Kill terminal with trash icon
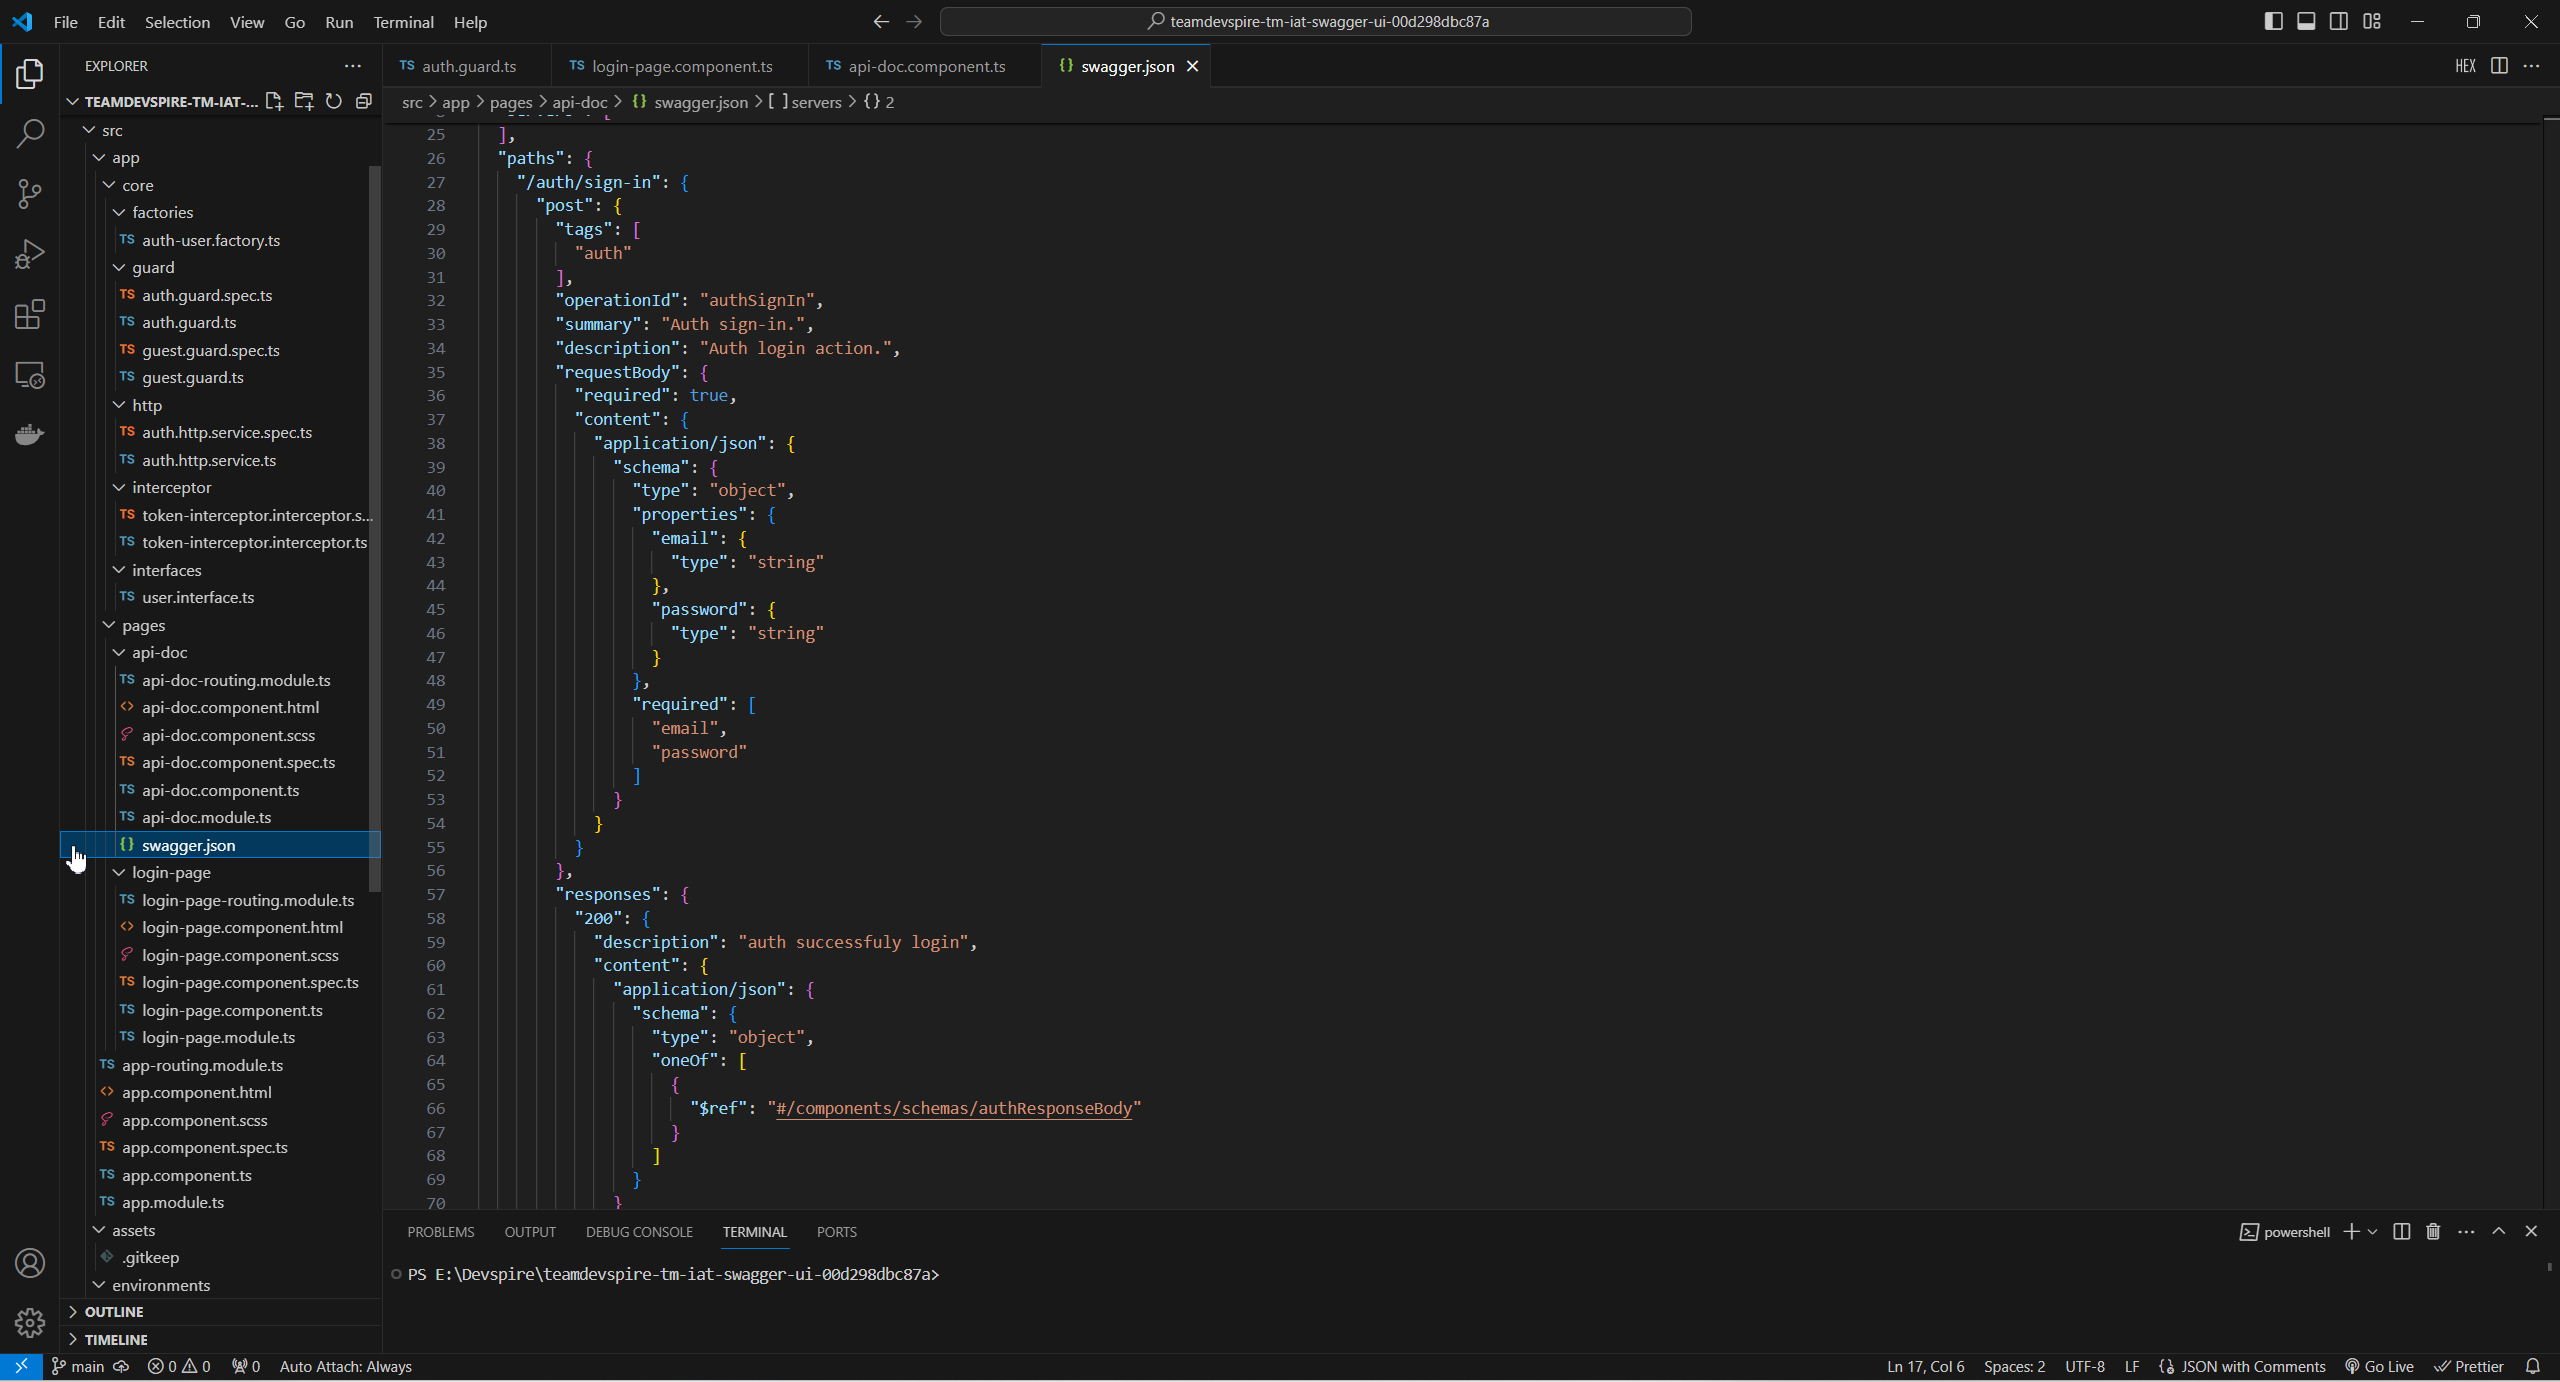2560x1382 pixels. coord(2433,1231)
